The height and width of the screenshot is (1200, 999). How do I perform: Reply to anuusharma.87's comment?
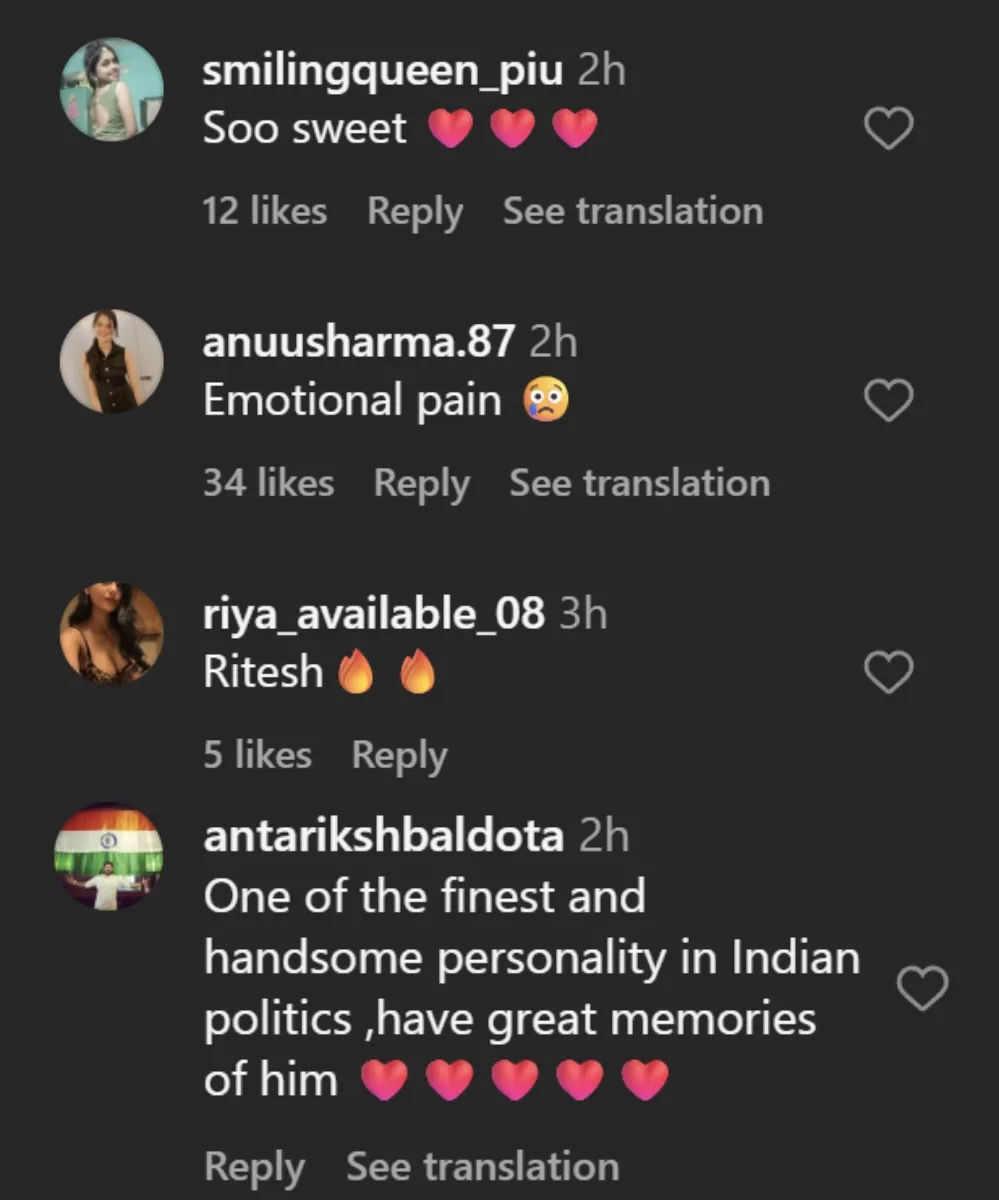[x=421, y=483]
